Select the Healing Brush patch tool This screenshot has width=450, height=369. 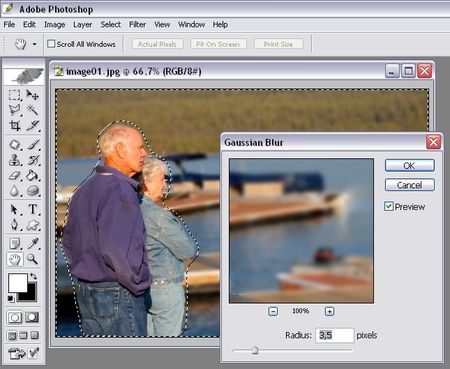[x=14, y=145]
